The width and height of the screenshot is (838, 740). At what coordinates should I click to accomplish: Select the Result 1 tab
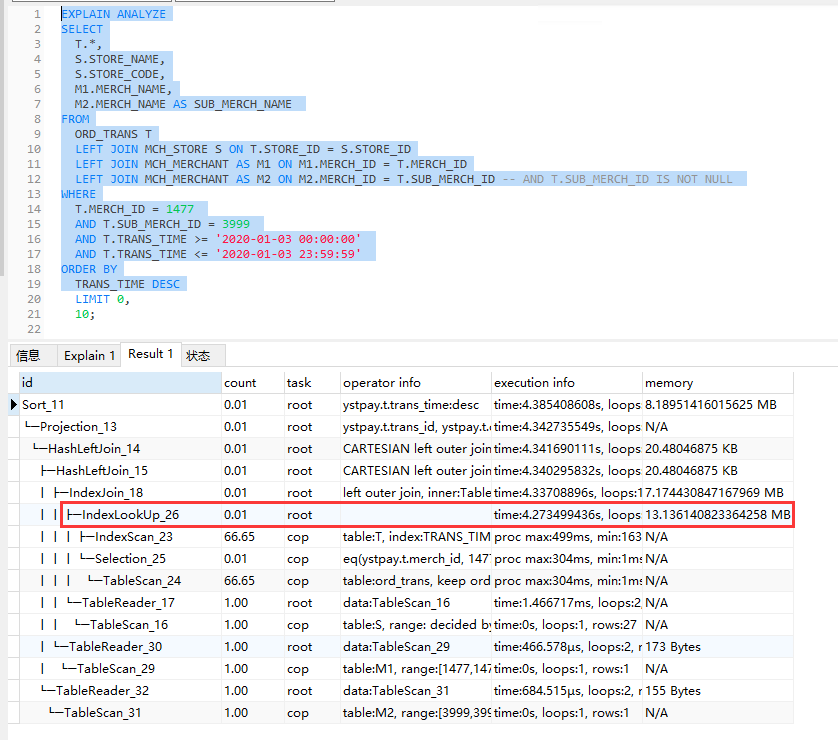tap(151, 354)
